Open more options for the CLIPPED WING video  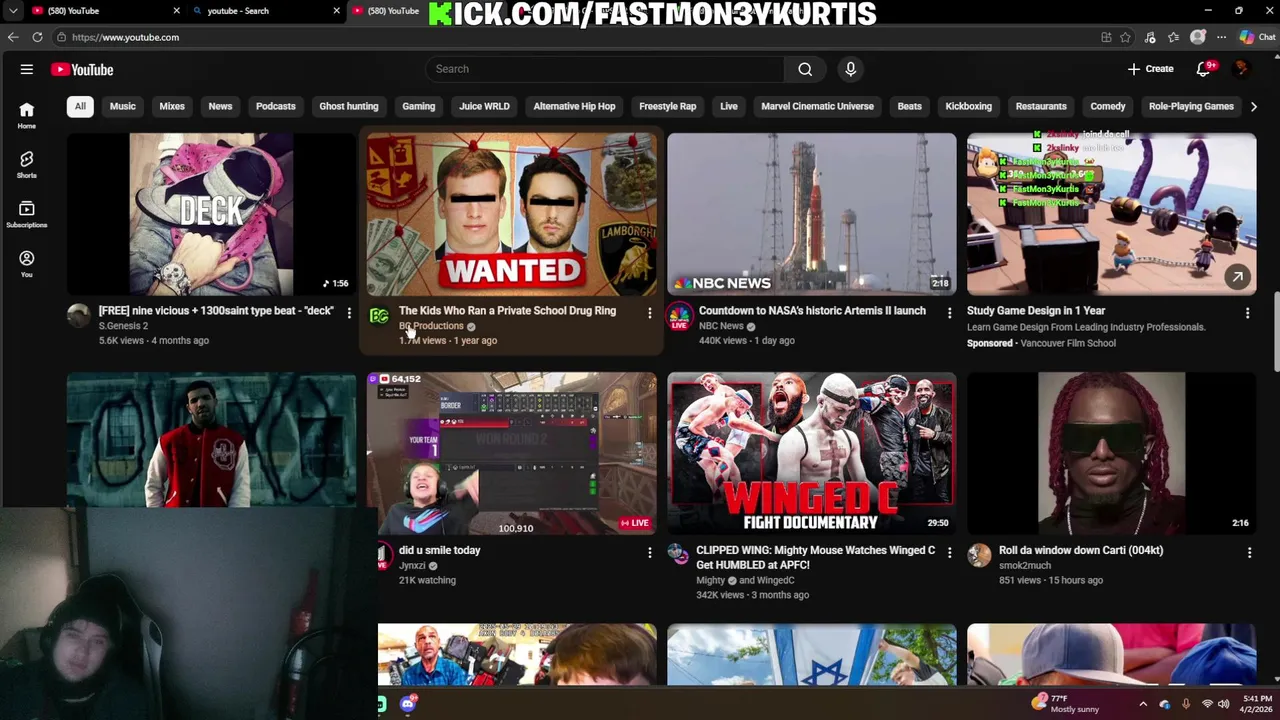pyautogui.click(x=949, y=553)
